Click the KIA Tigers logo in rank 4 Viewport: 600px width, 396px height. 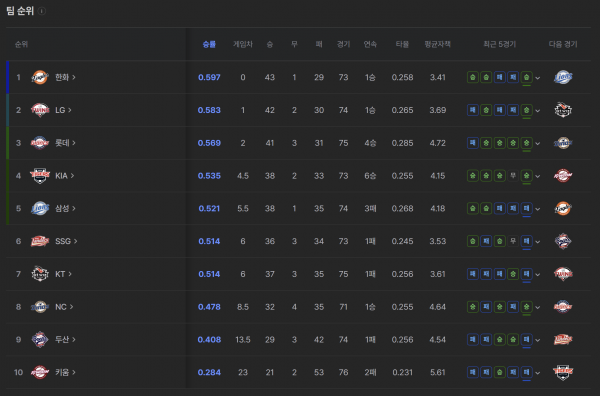click(x=40, y=176)
